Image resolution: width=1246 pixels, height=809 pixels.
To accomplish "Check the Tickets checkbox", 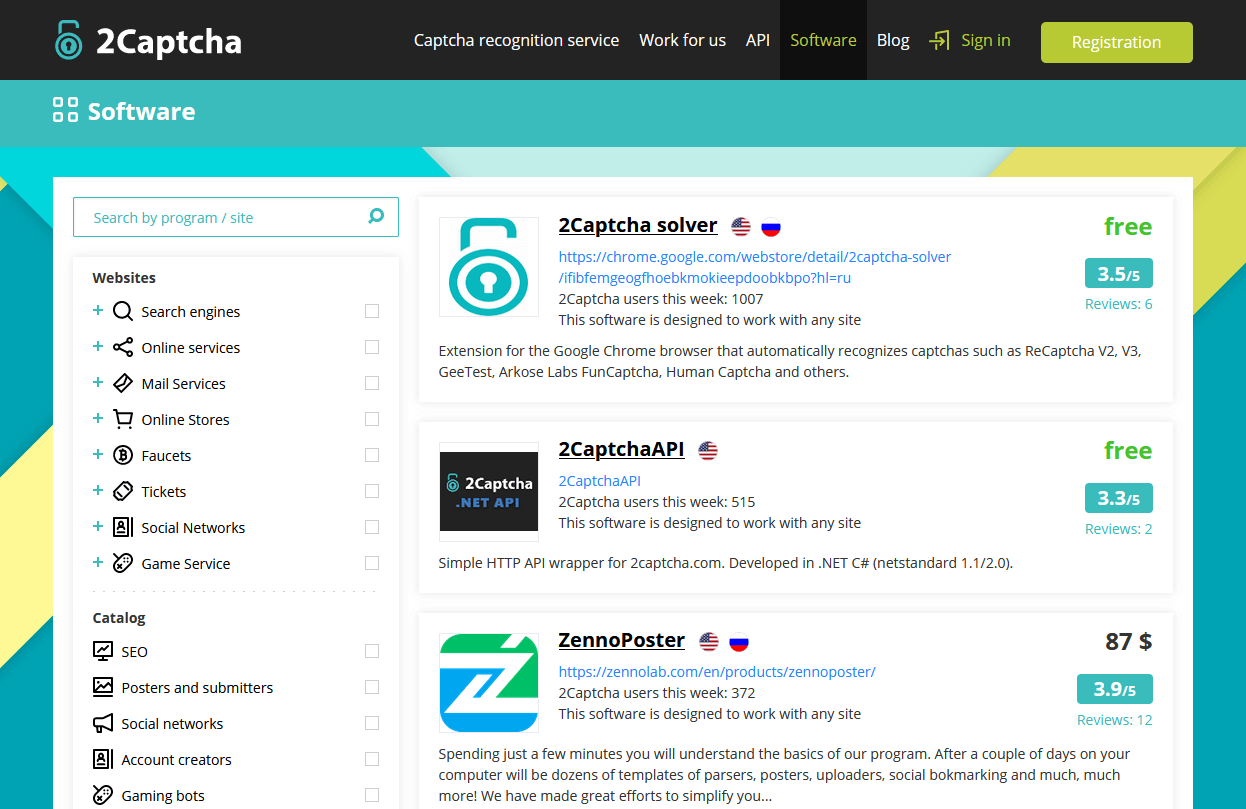I will point(372,491).
